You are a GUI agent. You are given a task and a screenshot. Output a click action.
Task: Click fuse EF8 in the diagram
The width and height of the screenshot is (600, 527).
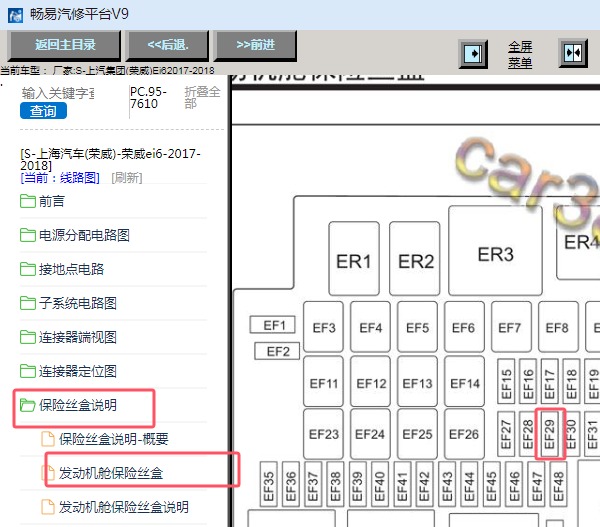(x=558, y=327)
